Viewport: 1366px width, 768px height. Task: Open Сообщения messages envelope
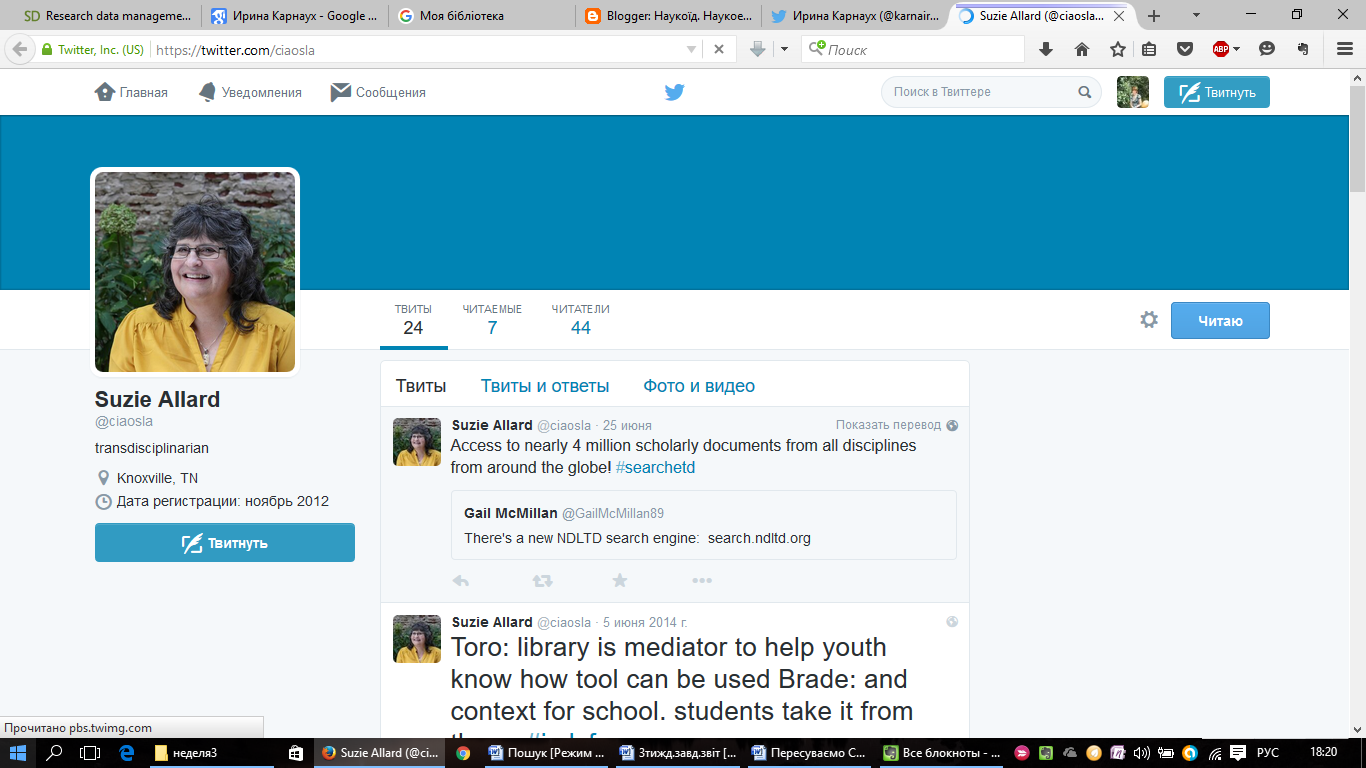coord(378,92)
